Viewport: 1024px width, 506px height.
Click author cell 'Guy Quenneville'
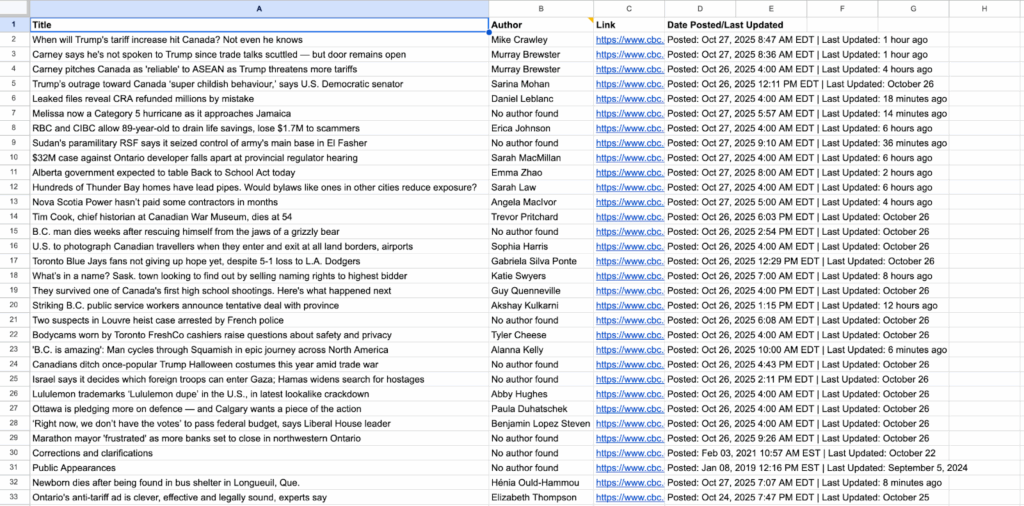[x=541, y=291]
